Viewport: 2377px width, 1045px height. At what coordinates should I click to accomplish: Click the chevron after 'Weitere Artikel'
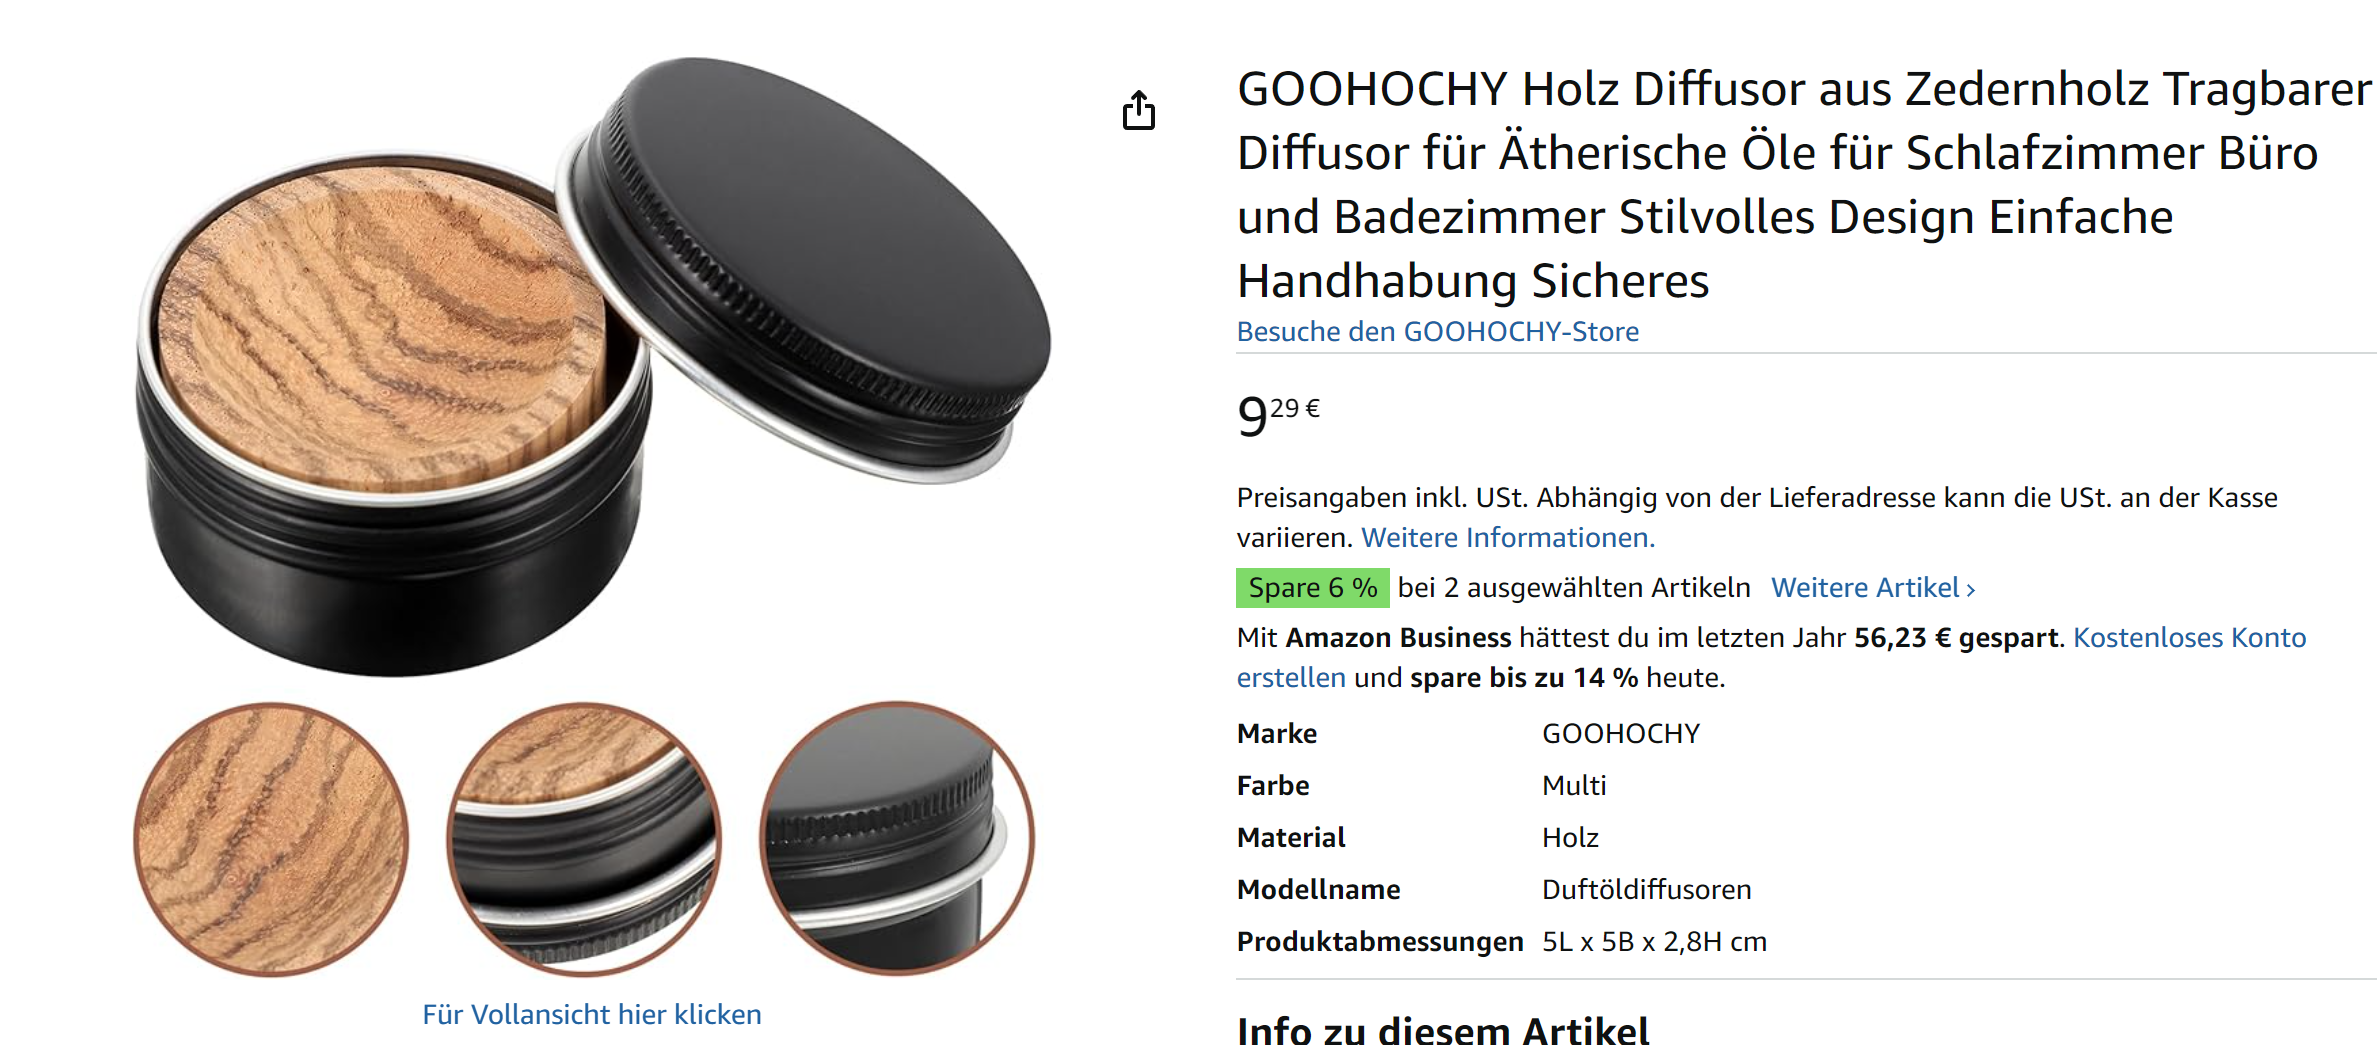(x=1970, y=589)
